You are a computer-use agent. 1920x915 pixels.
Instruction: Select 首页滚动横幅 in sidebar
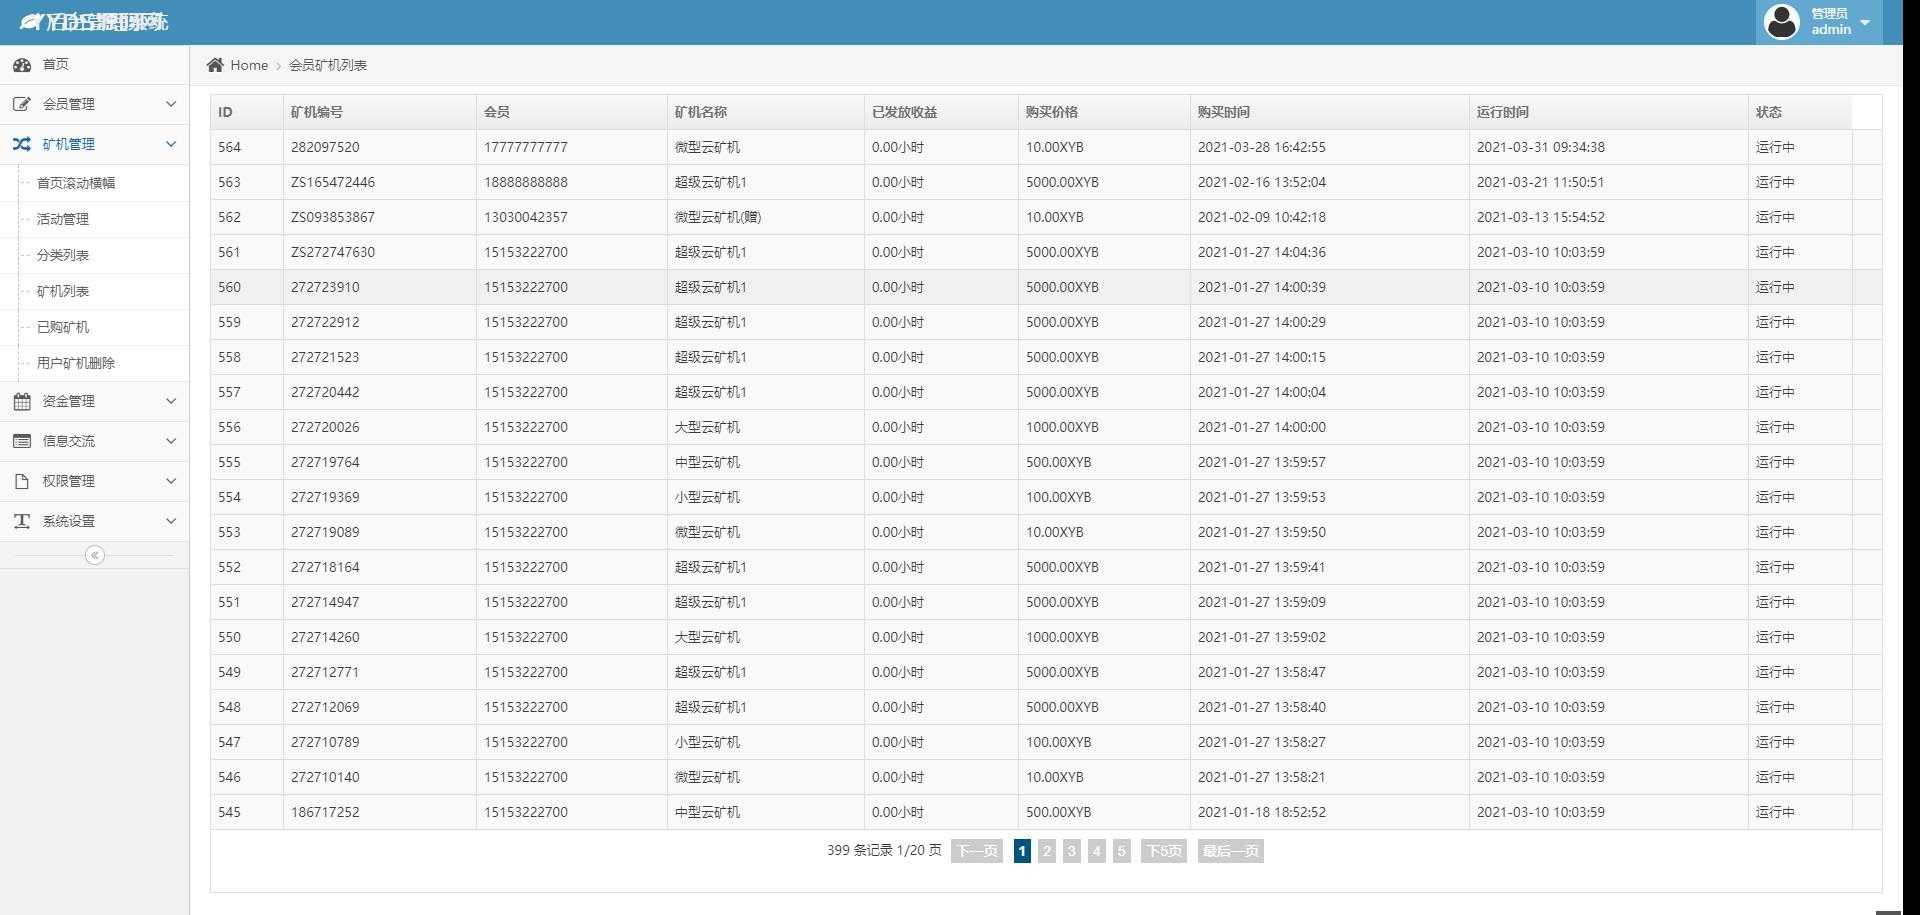click(x=76, y=183)
